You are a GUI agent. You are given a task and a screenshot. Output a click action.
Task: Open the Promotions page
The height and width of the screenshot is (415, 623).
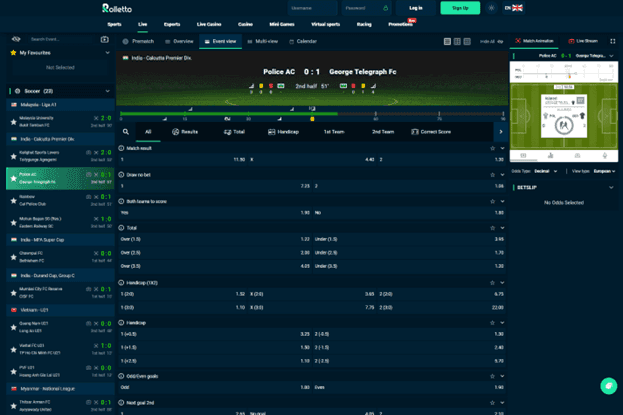pyautogui.click(x=400, y=24)
